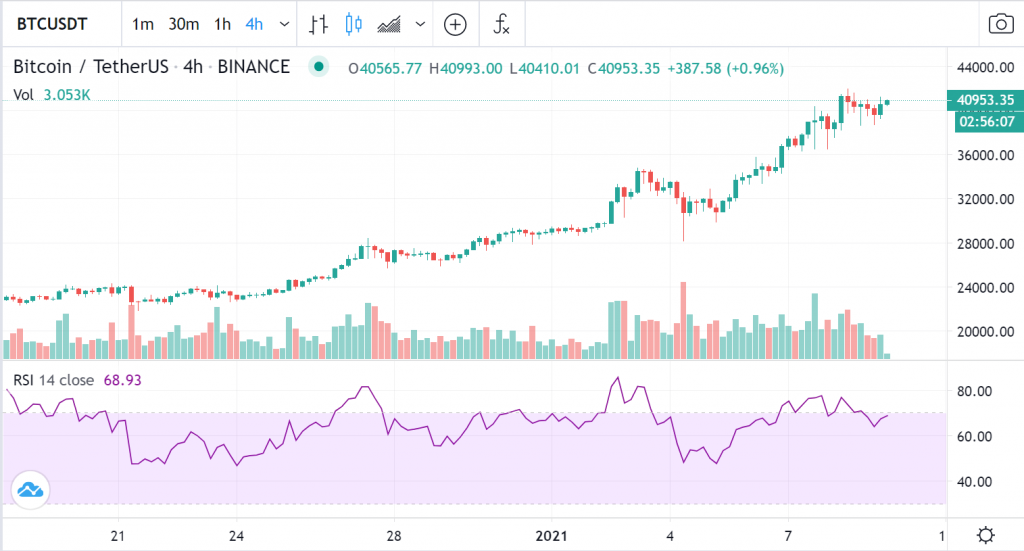Switch to the 30m timeframe
Screen dimensions: 1024x551
(x=183, y=23)
